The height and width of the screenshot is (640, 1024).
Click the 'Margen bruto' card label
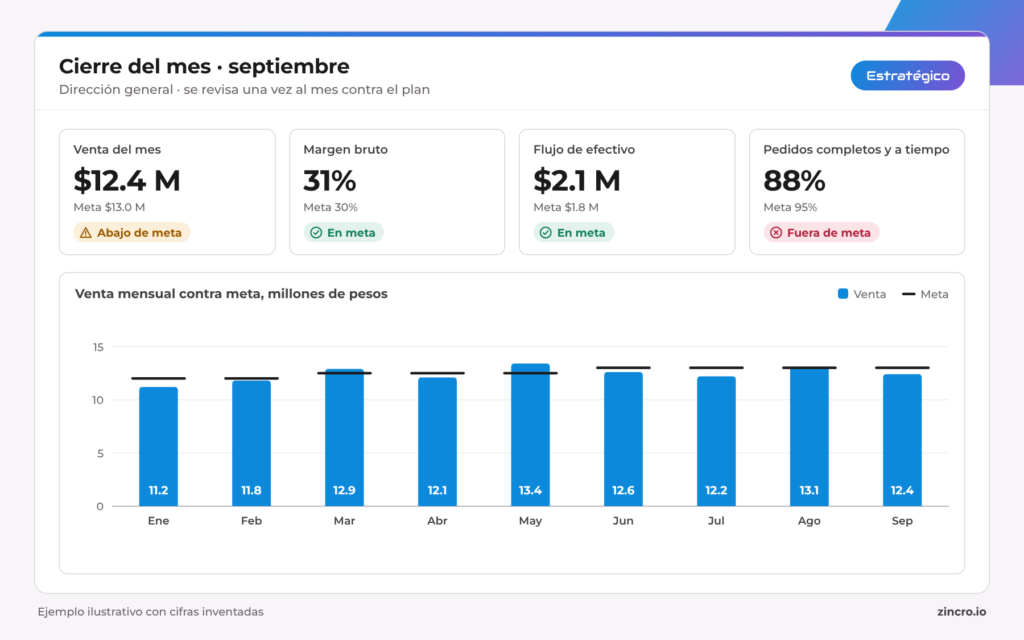pyautogui.click(x=345, y=150)
